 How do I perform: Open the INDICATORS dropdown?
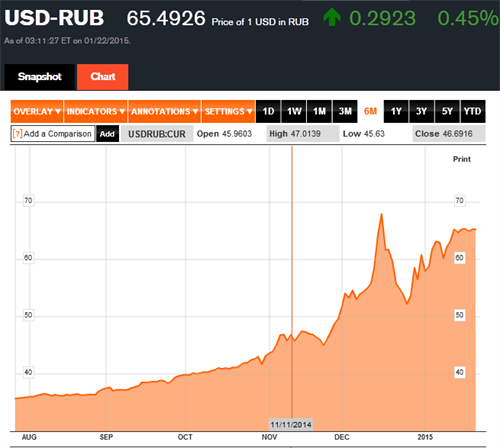tap(96, 111)
